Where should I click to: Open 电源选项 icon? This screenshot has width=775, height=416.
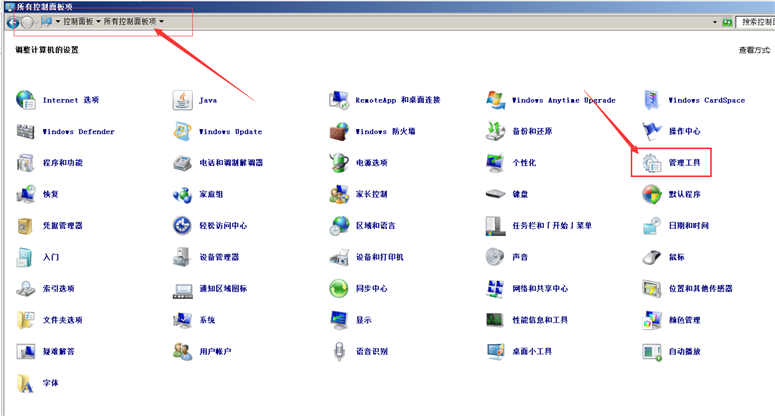(339, 163)
